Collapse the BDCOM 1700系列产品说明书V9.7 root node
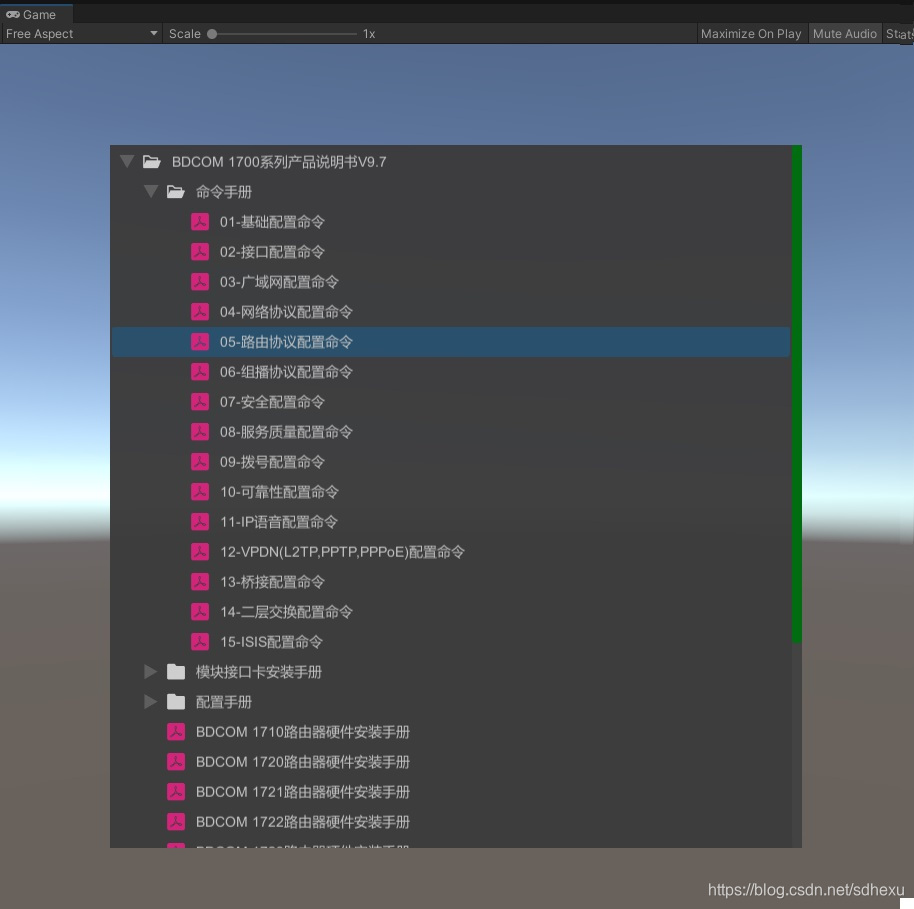This screenshot has width=914, height=909. coord(127,162)
